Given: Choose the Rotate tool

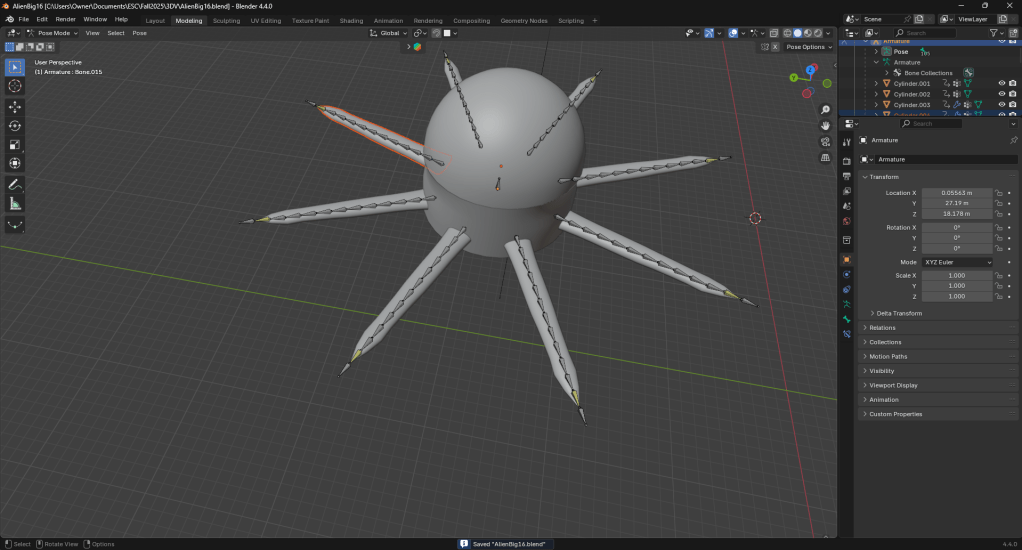Looking at the screenshot, I should [x=15, y=125].
